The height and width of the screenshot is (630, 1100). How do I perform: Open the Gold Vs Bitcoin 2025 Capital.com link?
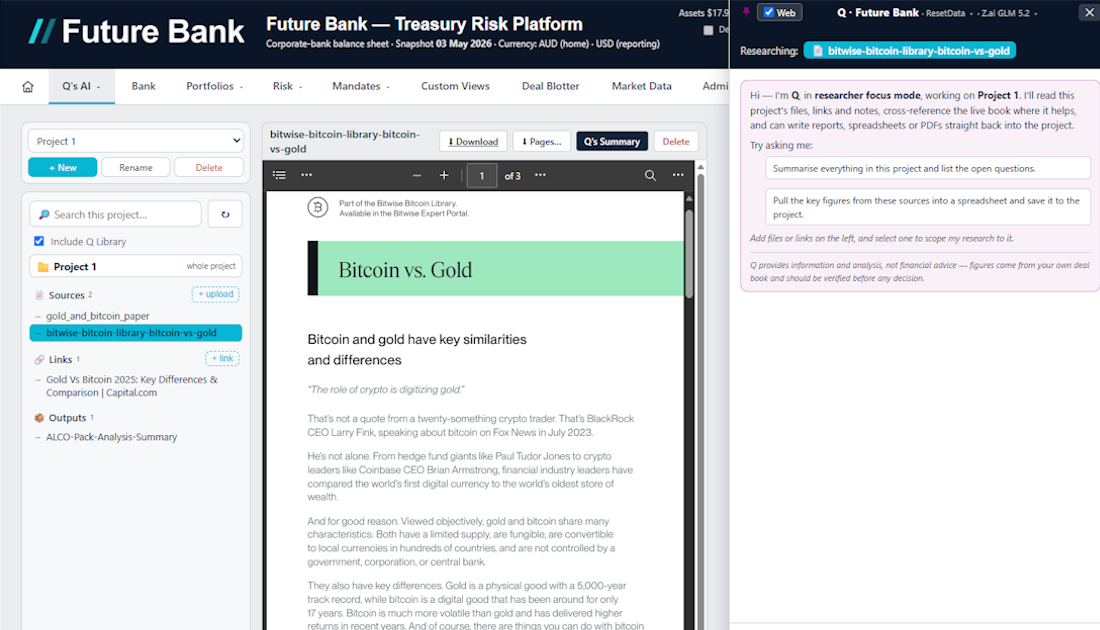pyautogui.click(x=132, y=386)
